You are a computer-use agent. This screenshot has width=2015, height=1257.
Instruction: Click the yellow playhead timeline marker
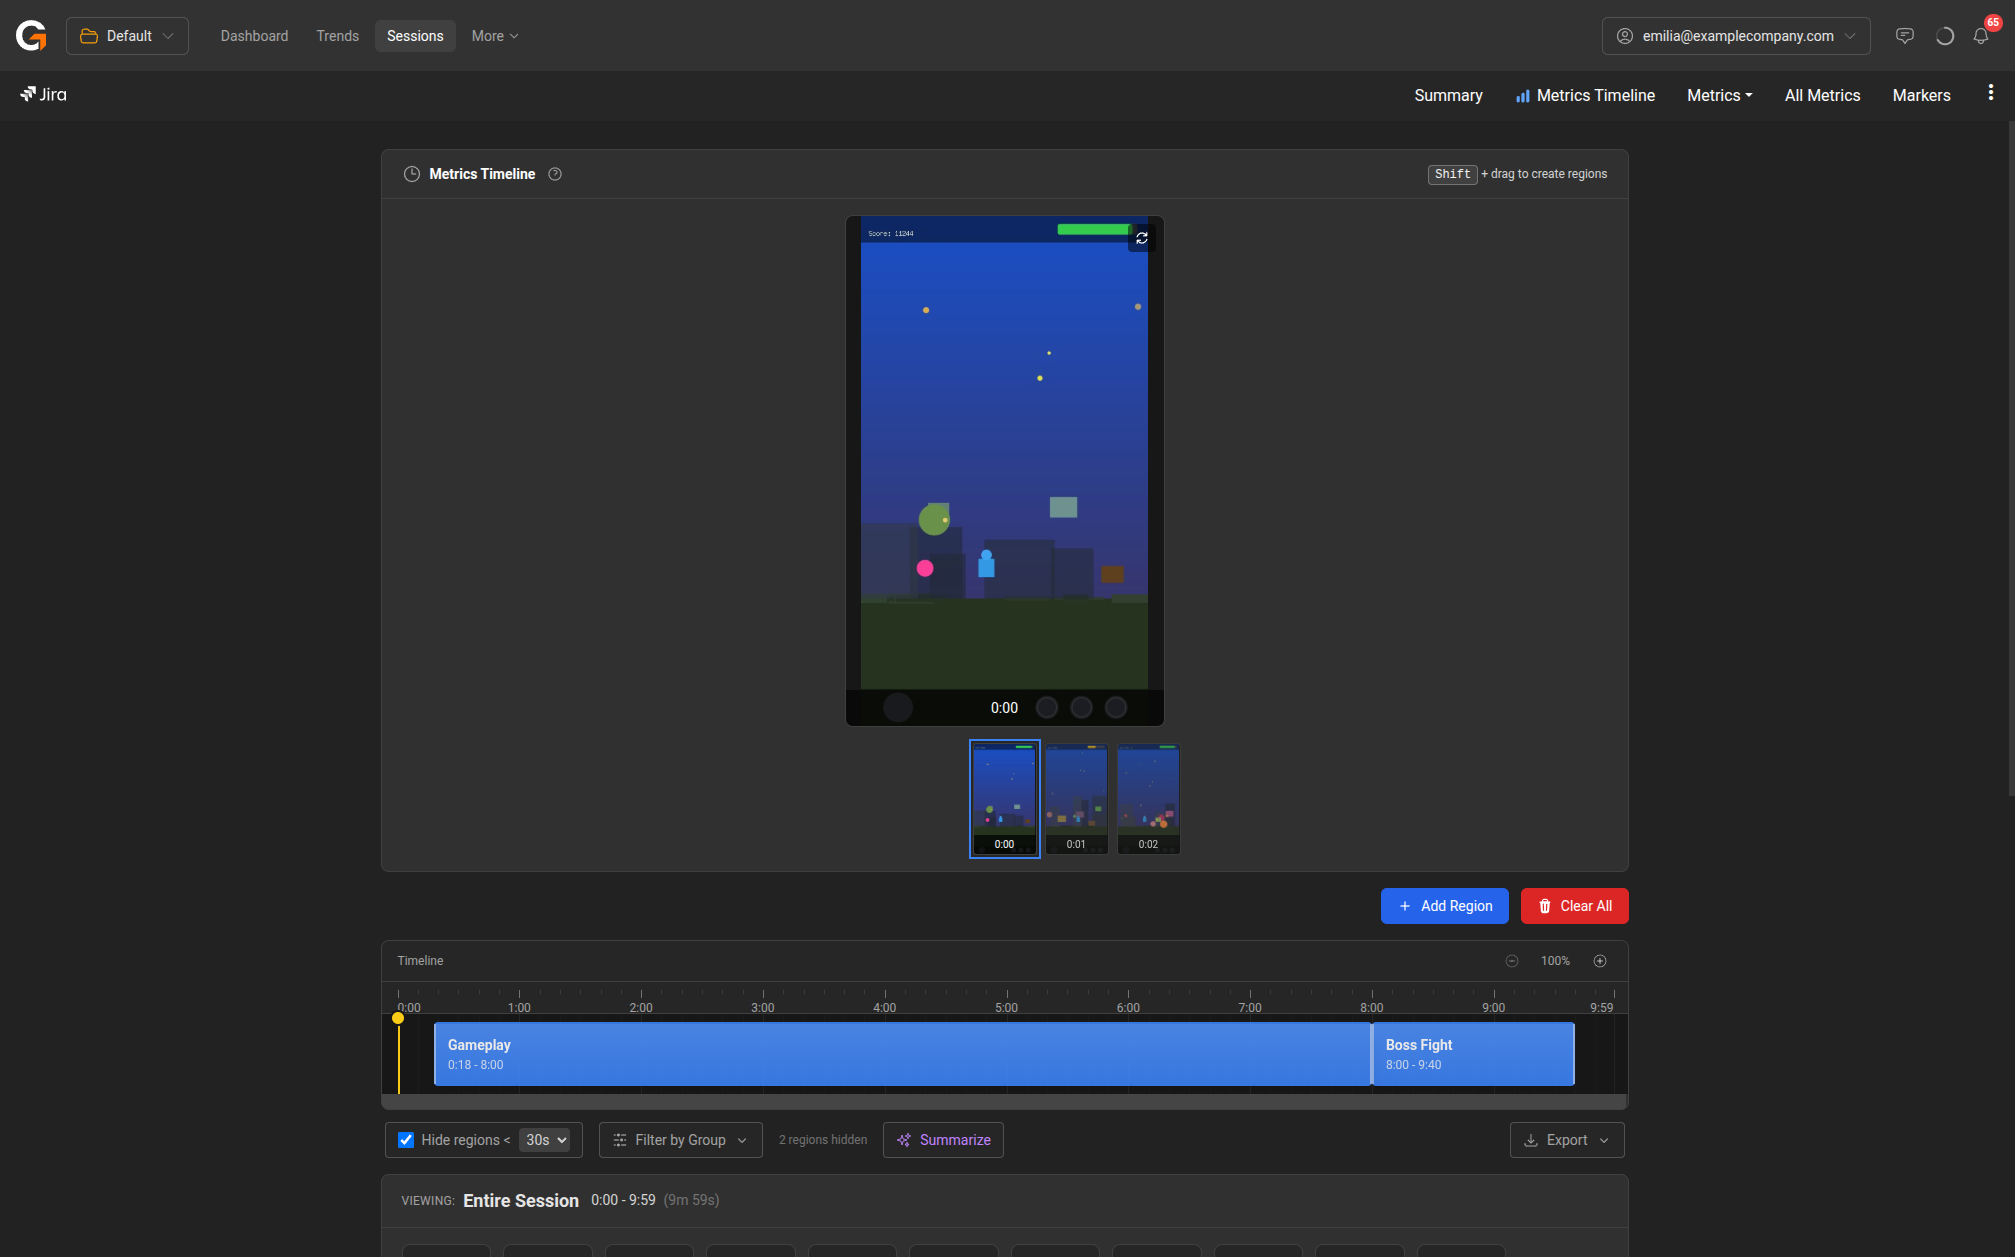coord(398,1018)
